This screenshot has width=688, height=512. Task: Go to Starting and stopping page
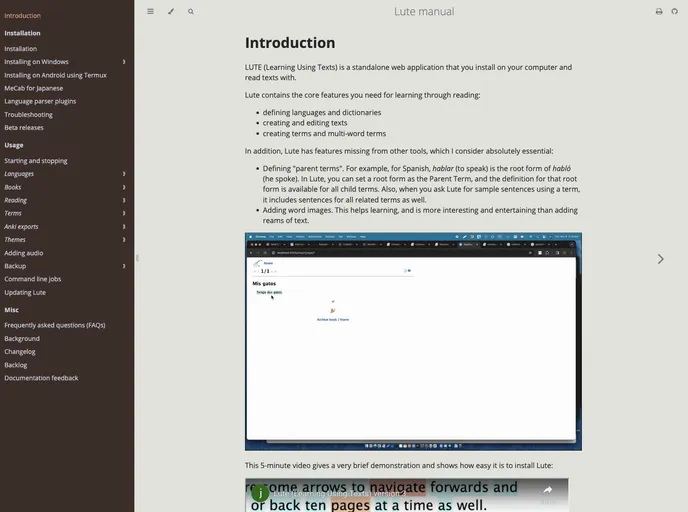click(x=36, y=161)
